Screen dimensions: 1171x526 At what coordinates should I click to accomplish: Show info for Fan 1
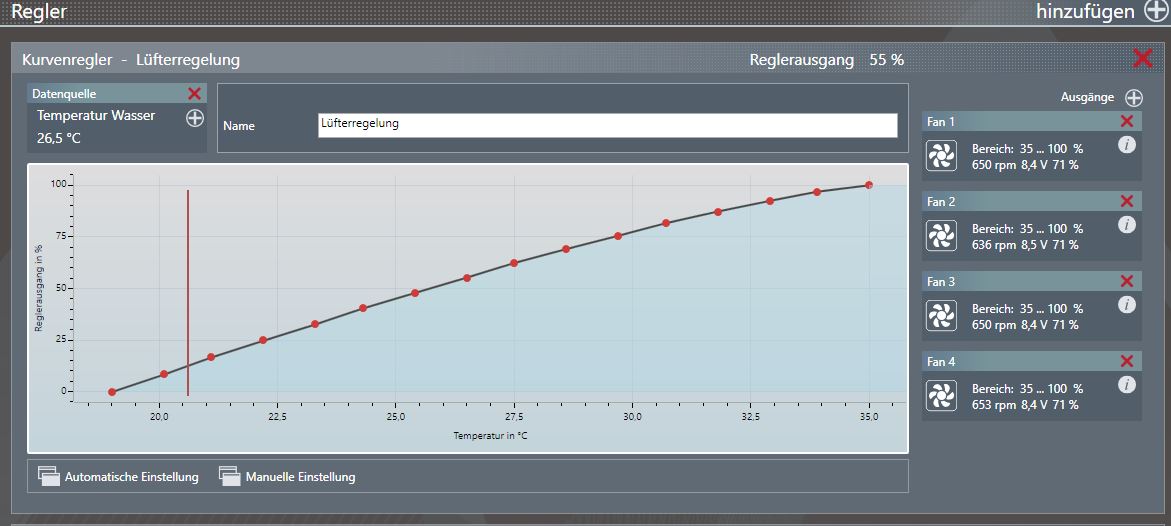[1127, 145]
